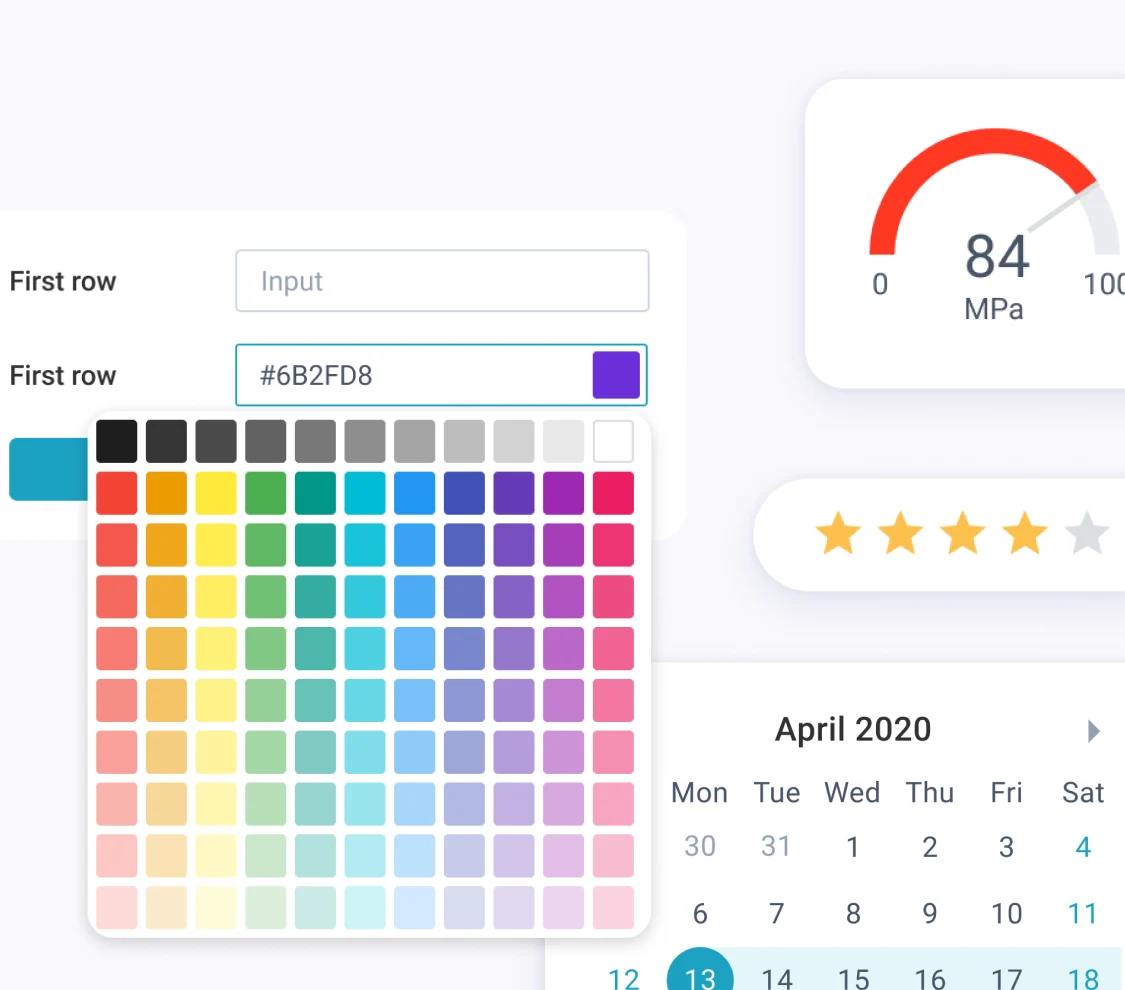
Task: Click the Mon weekday header
Action: click(700, 793)
